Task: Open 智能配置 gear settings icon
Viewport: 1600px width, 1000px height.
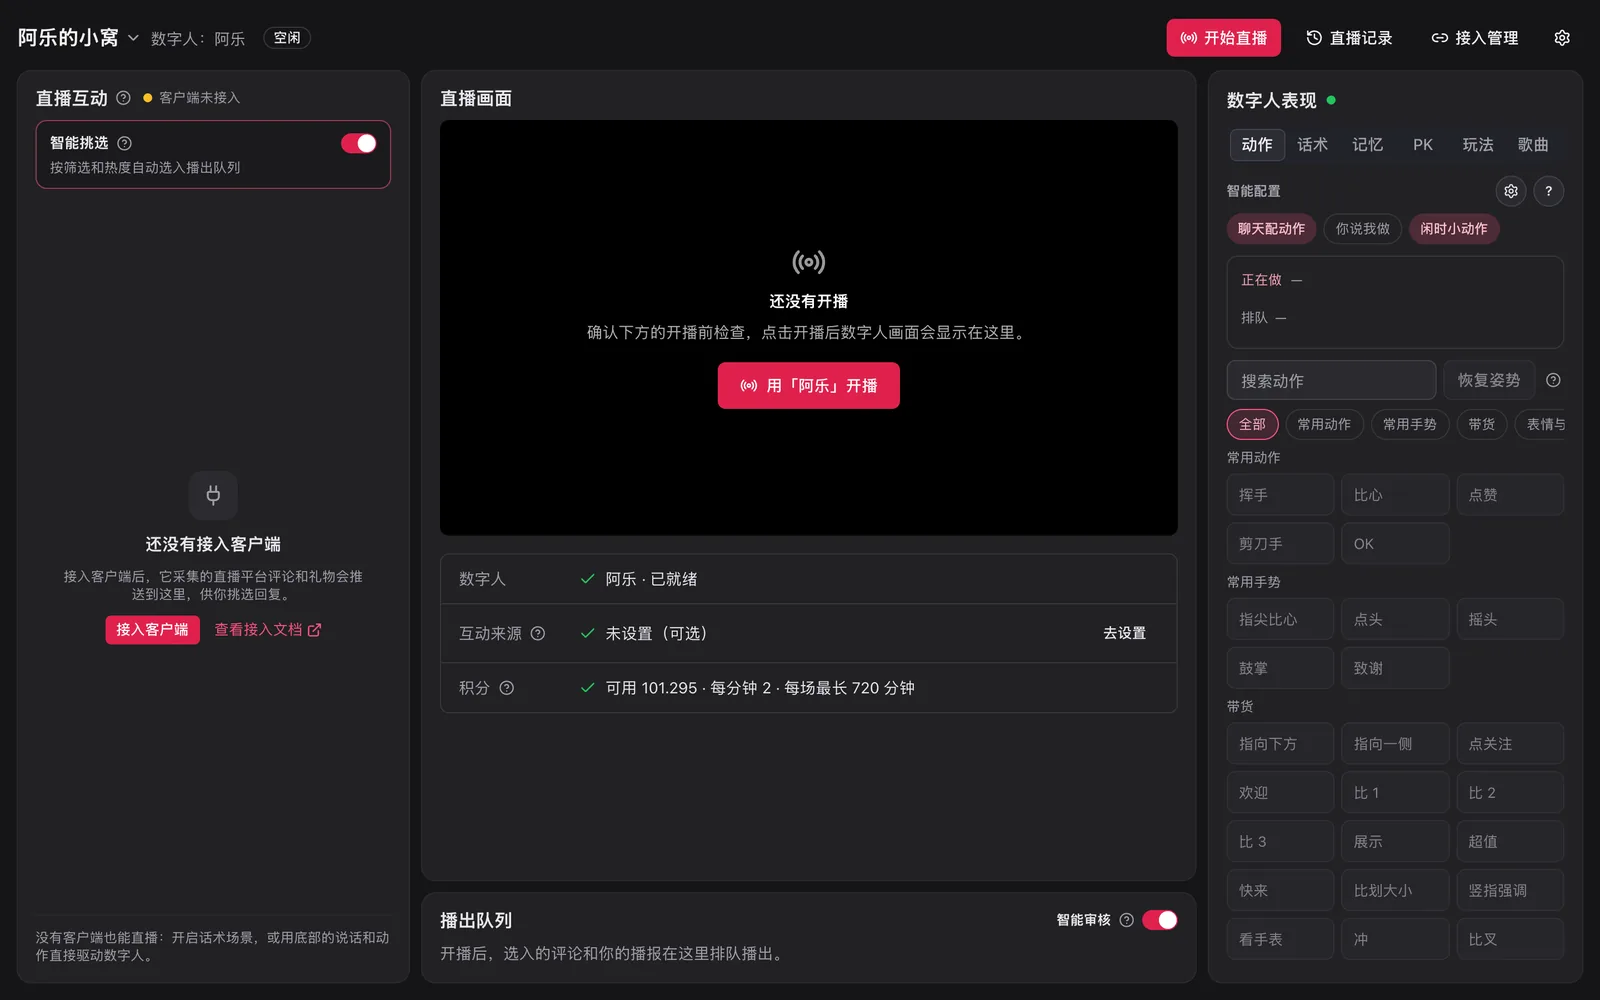Action: point(1511,191)
